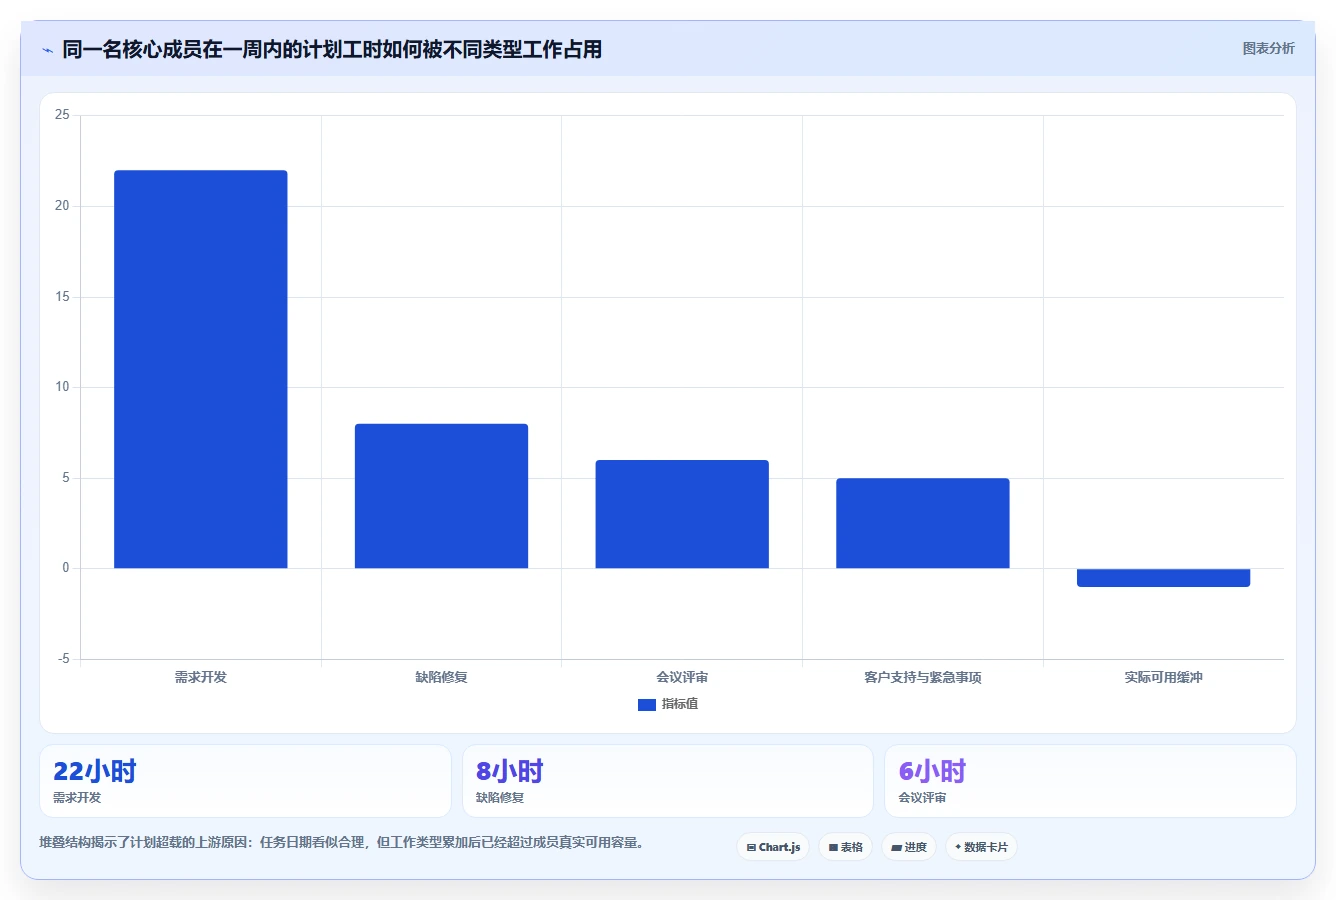Click the y-axis value -5
The height and width of the screenshot is (900, 1336).
click(64, 659)
